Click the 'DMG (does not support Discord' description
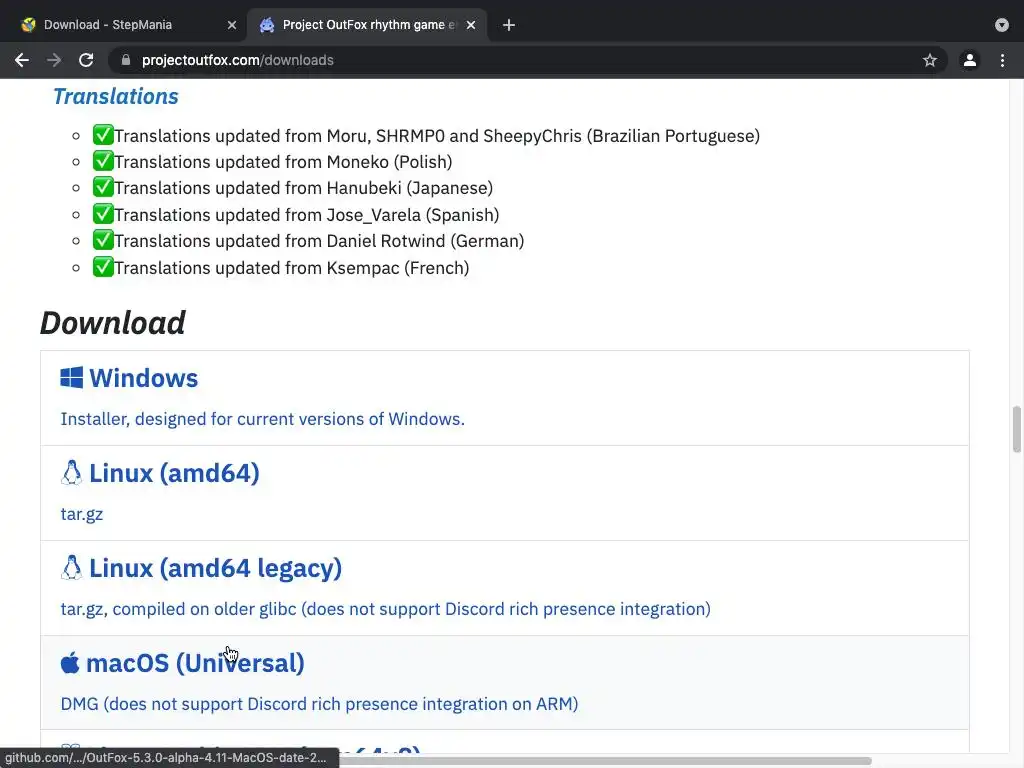Viewport: 1024px width, 768px height. pos(319,704)
